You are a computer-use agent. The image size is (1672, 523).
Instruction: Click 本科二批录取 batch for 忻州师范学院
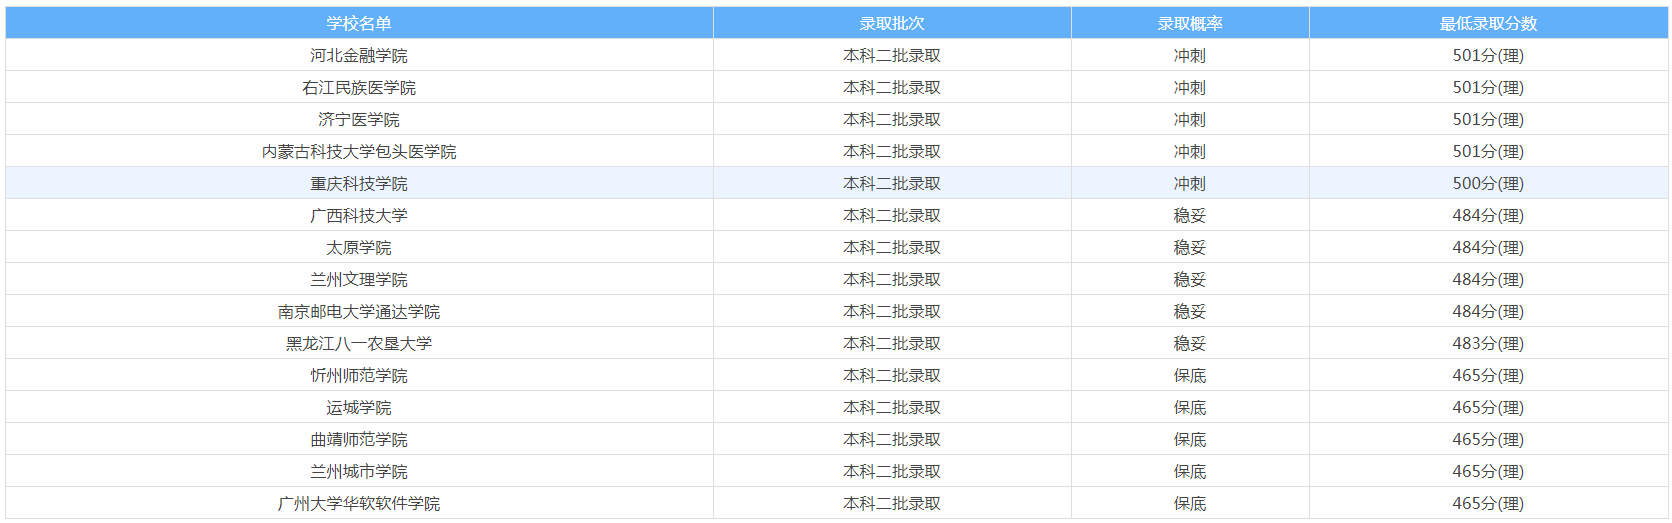tap(892, 375)
